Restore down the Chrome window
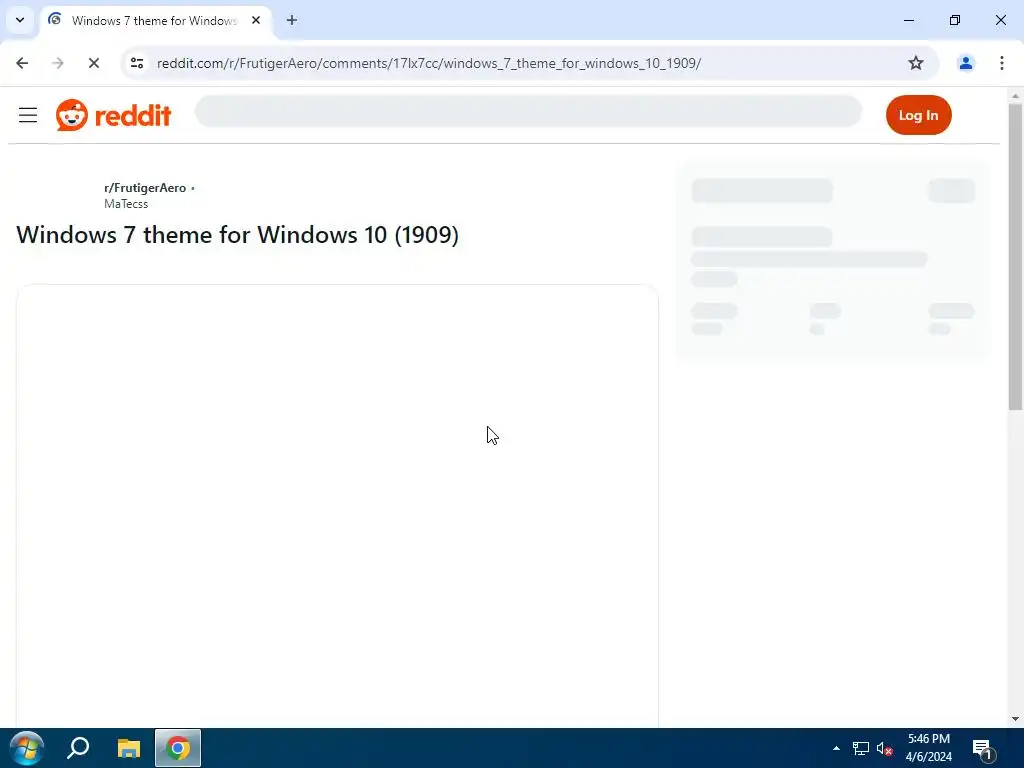This screenshot has height=768, width=1024. [x=955, y=20]
